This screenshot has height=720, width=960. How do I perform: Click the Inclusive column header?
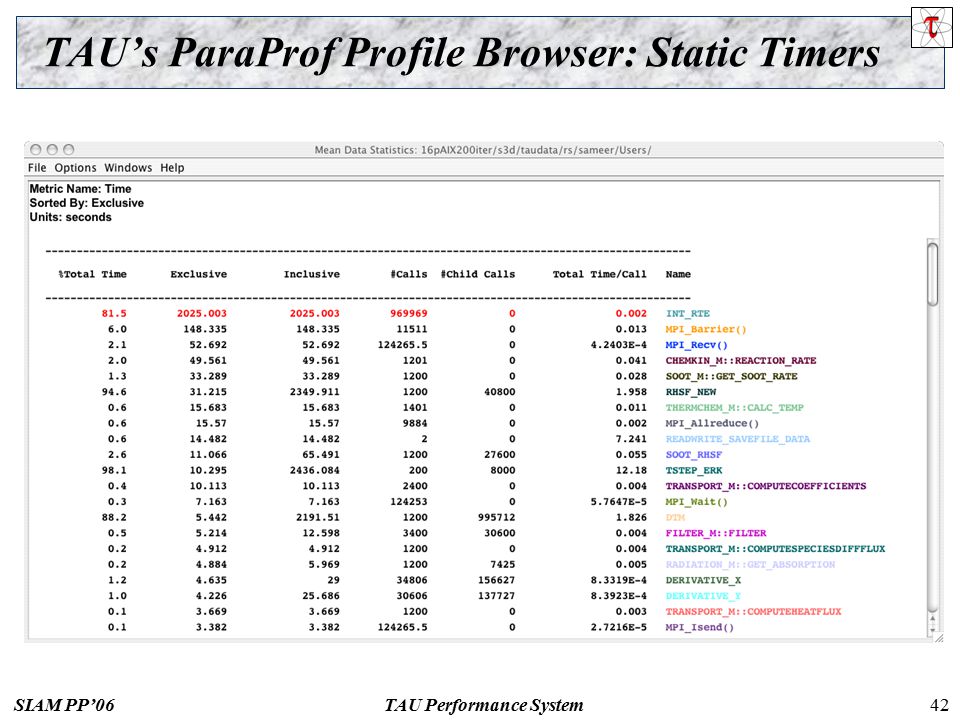pos(312,274)
